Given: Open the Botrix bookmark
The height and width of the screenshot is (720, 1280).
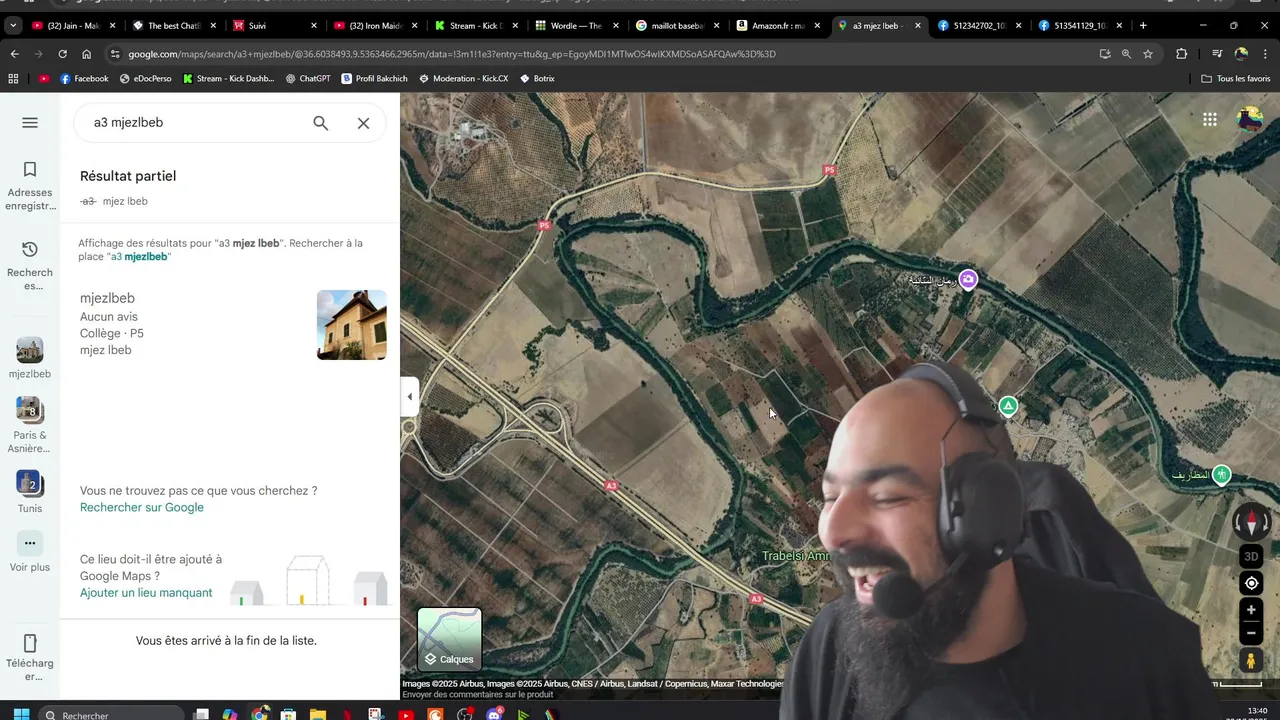Looking at the screenshot, I should [x=537, y=78].
